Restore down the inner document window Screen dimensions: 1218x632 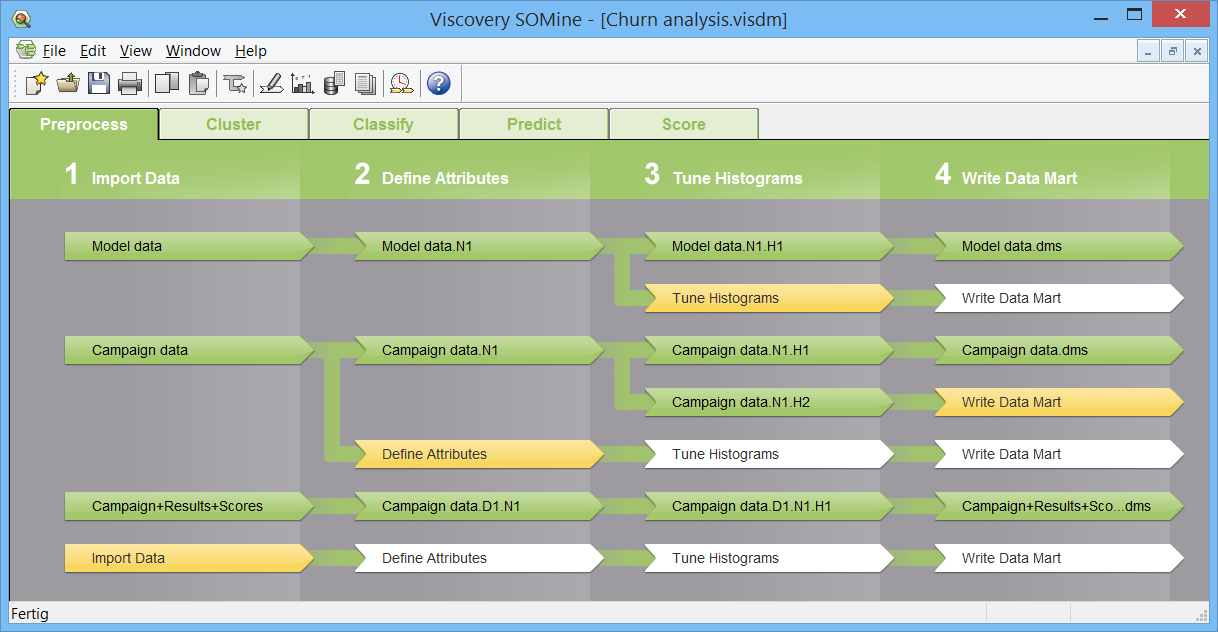[x=1172, y=51]
